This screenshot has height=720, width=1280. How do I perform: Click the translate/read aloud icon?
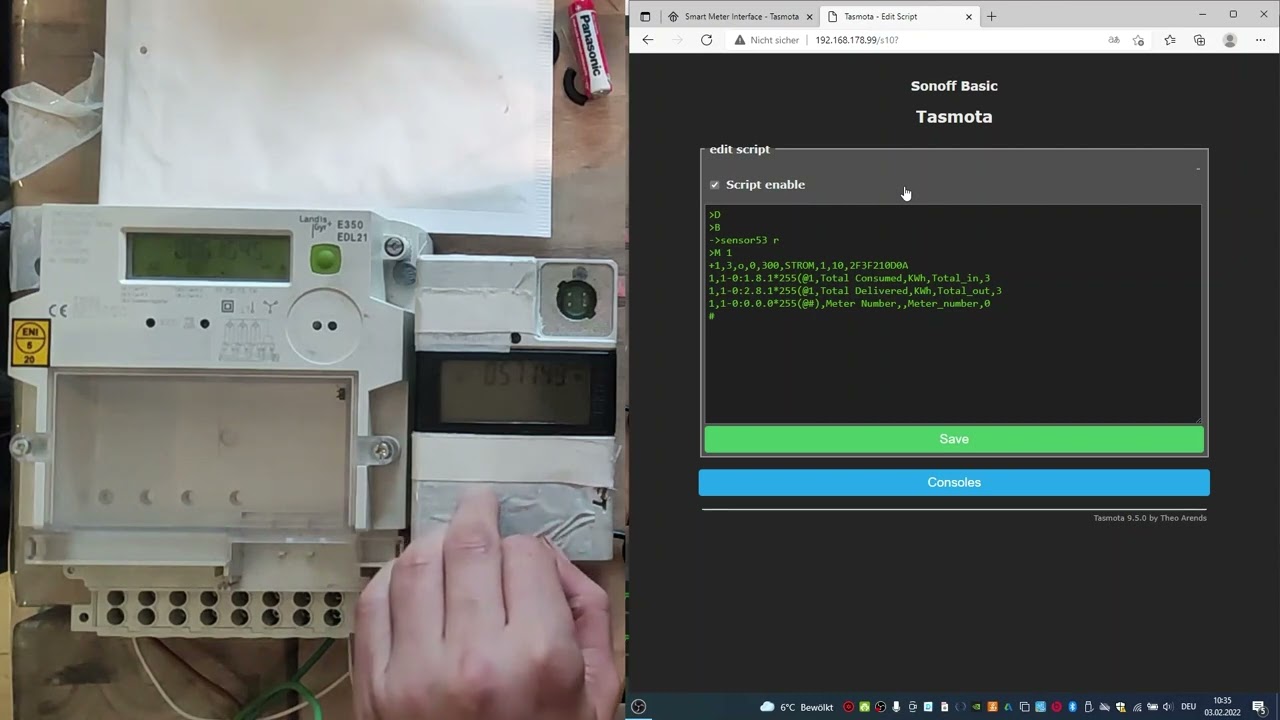pos(1113,40)
